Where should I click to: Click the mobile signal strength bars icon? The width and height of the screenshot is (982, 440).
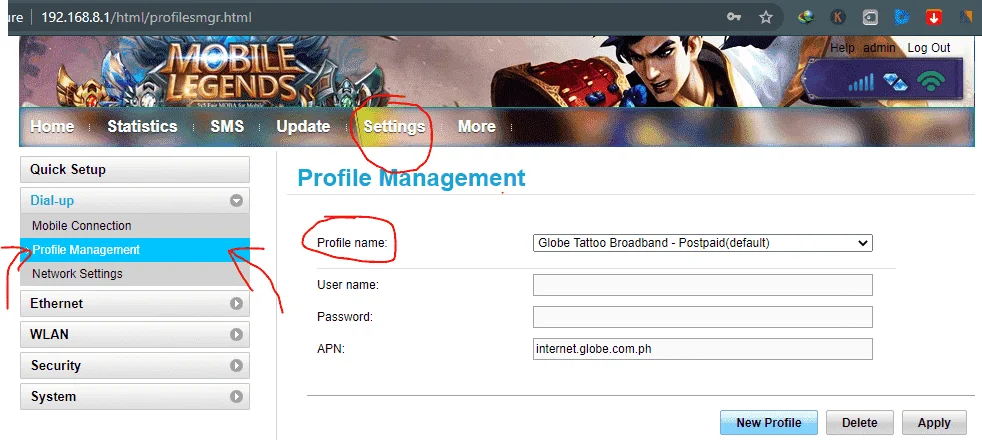click(861, 82)
